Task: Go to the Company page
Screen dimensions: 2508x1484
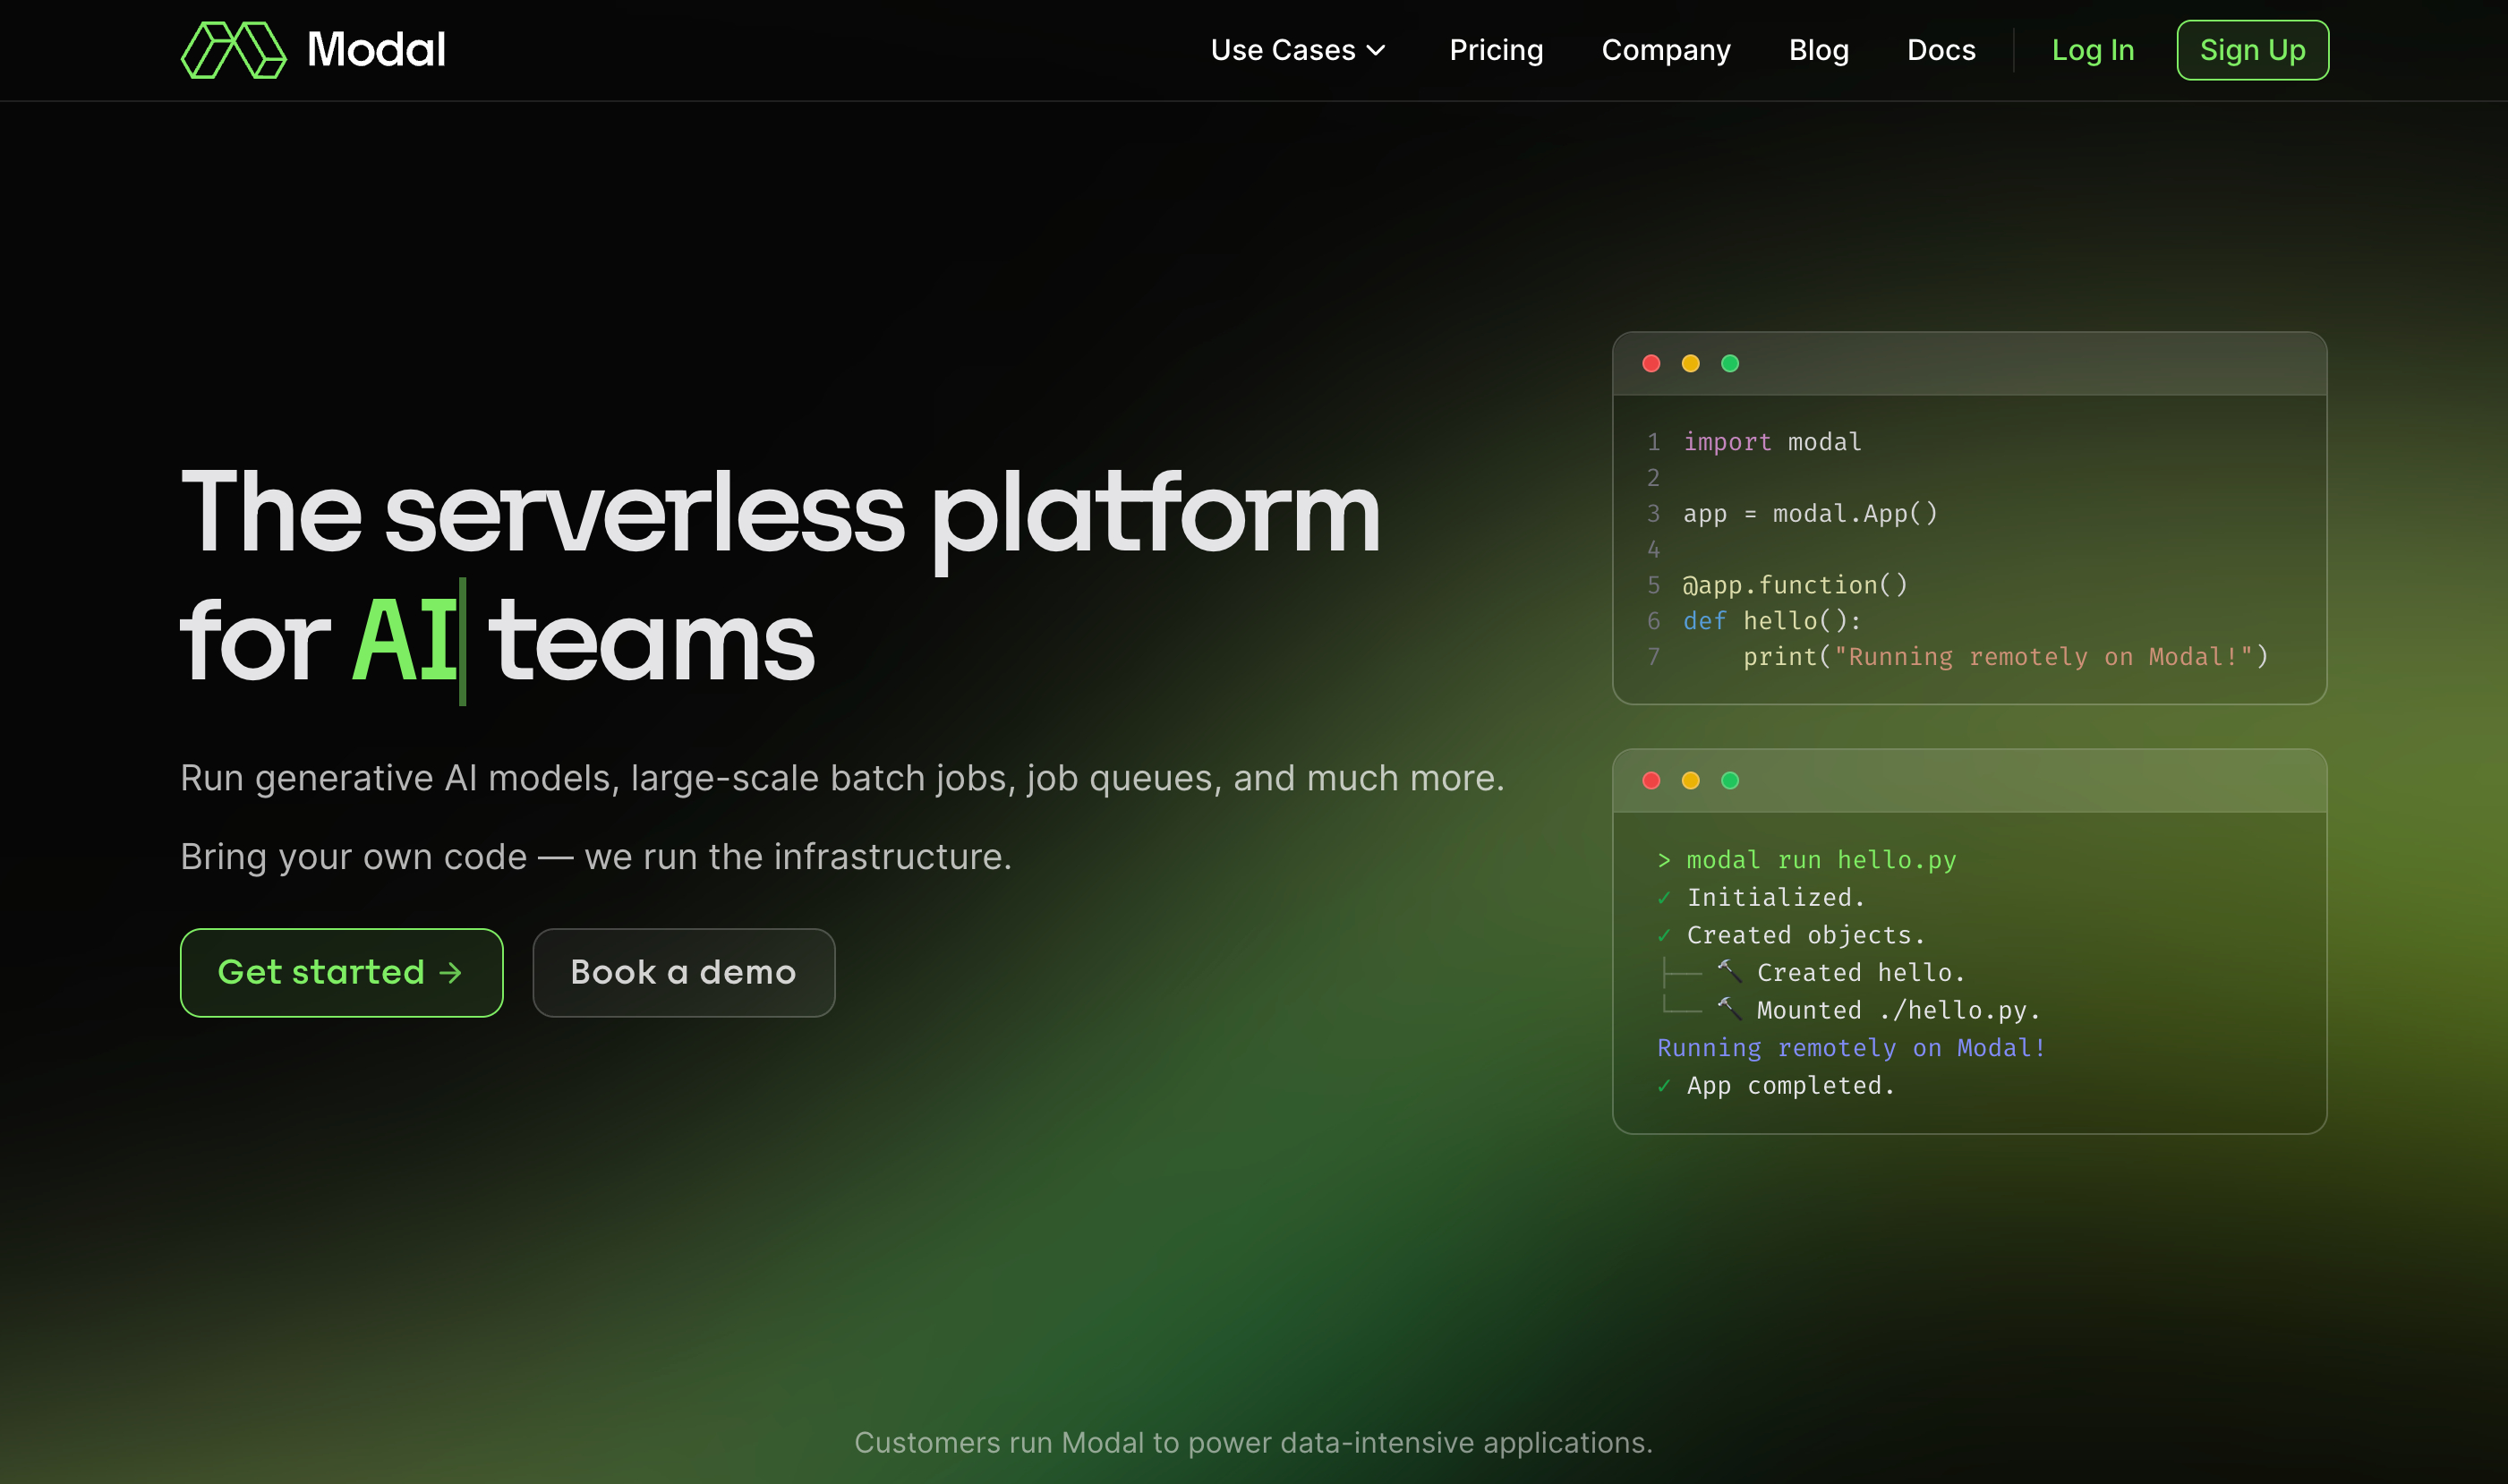Action: (1666, 50)
